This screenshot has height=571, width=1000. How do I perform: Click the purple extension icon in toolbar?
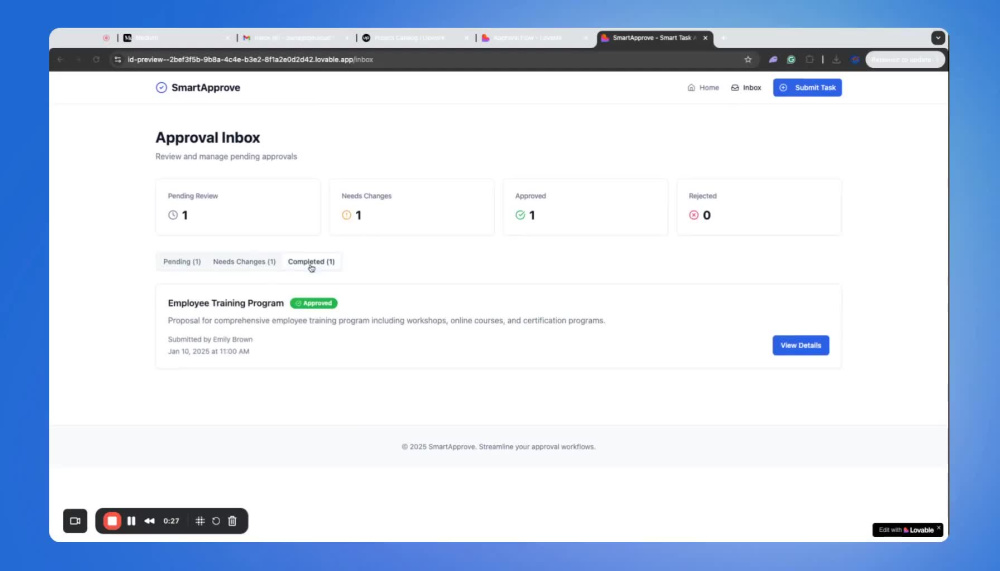click(773, 59)
